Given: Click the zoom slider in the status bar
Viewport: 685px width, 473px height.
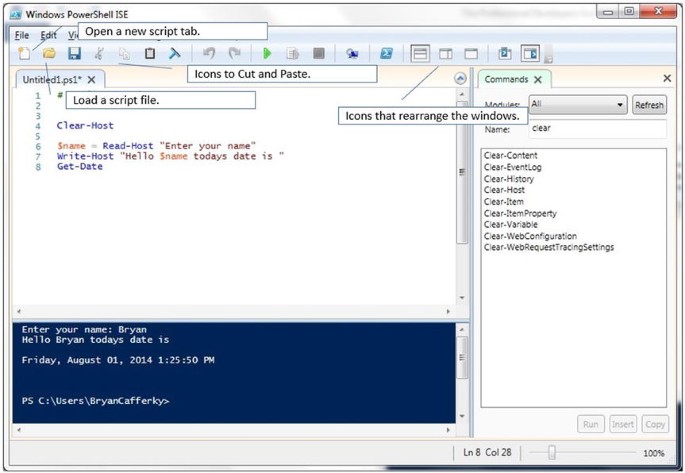Looking at the screenshot, I should tap(551, 453).
